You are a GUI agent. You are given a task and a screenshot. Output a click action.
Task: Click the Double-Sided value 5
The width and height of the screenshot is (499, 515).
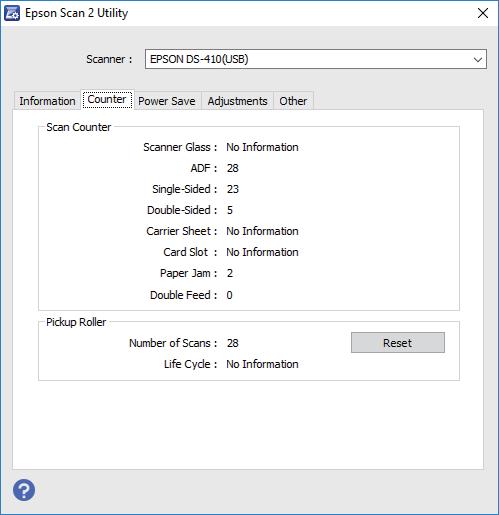click(230, 210)
